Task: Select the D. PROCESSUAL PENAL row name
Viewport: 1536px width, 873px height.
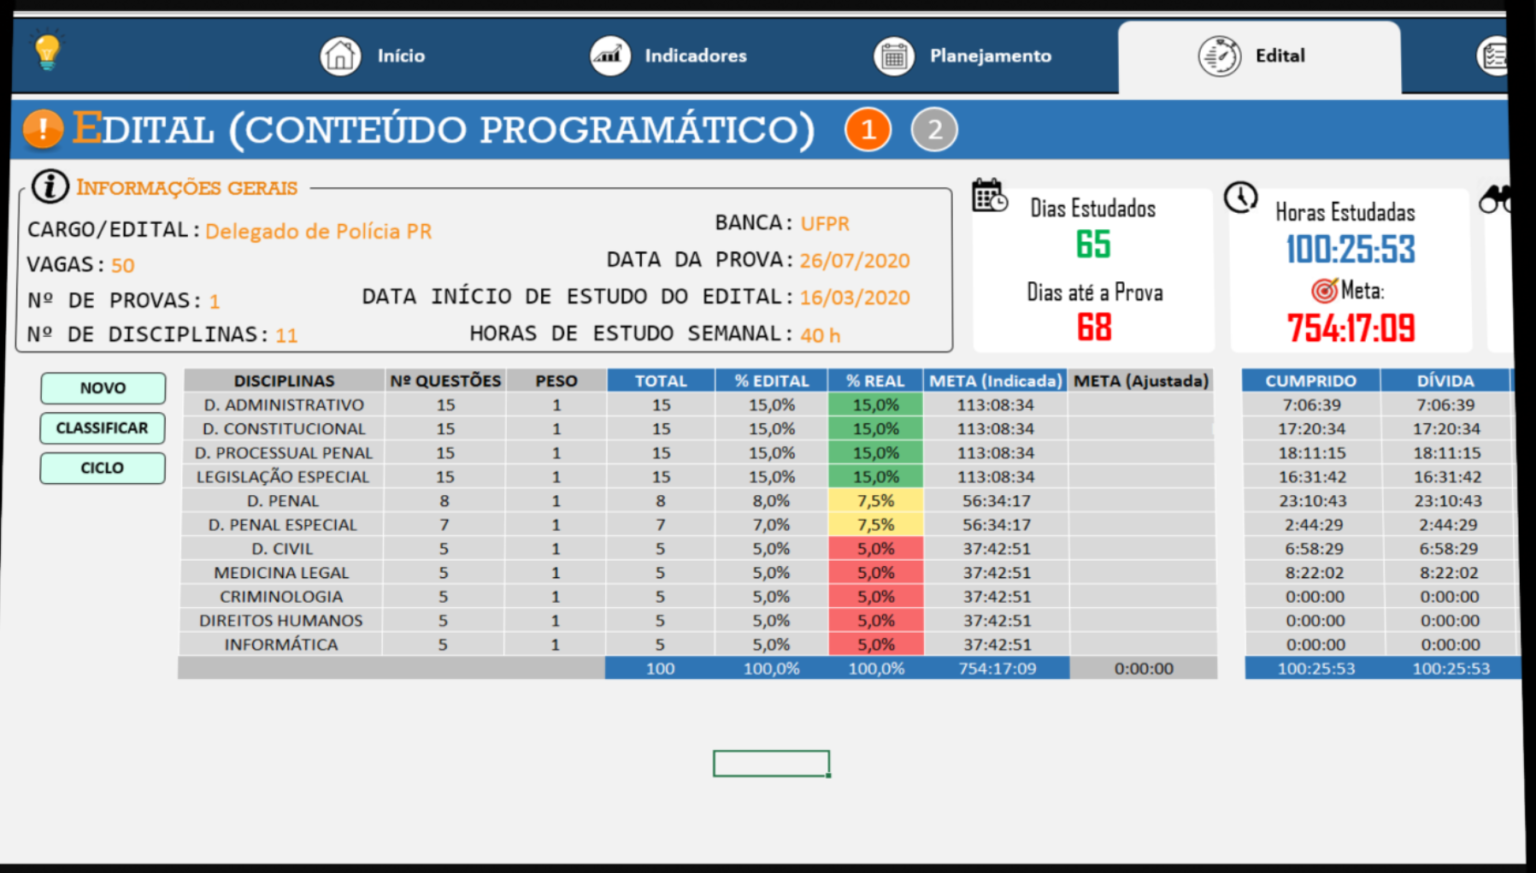Action: (284, 453)
